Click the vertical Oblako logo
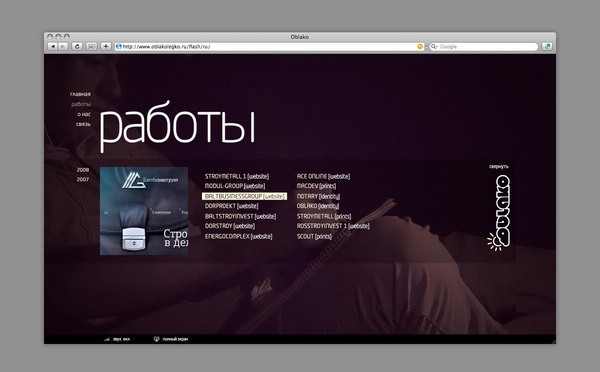This screenshot has height=372, width=600. tap(500, 213)
